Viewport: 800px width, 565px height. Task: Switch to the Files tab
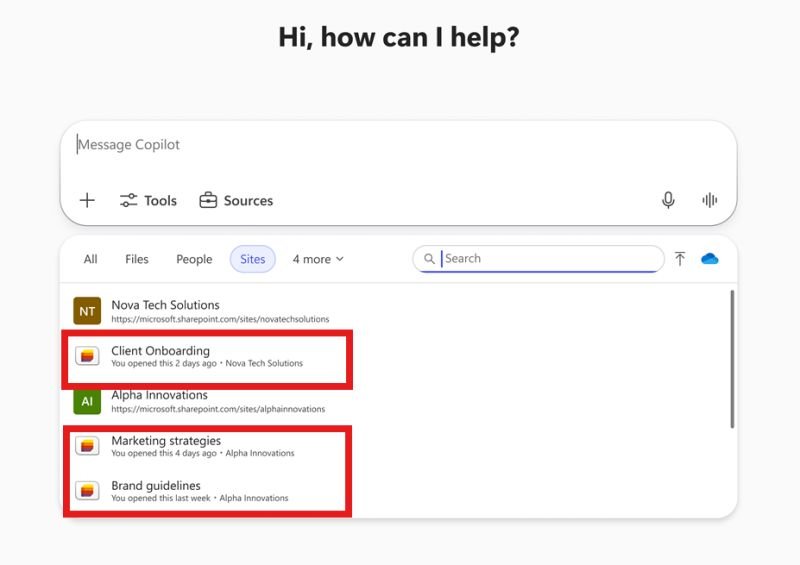pos(137,259)
